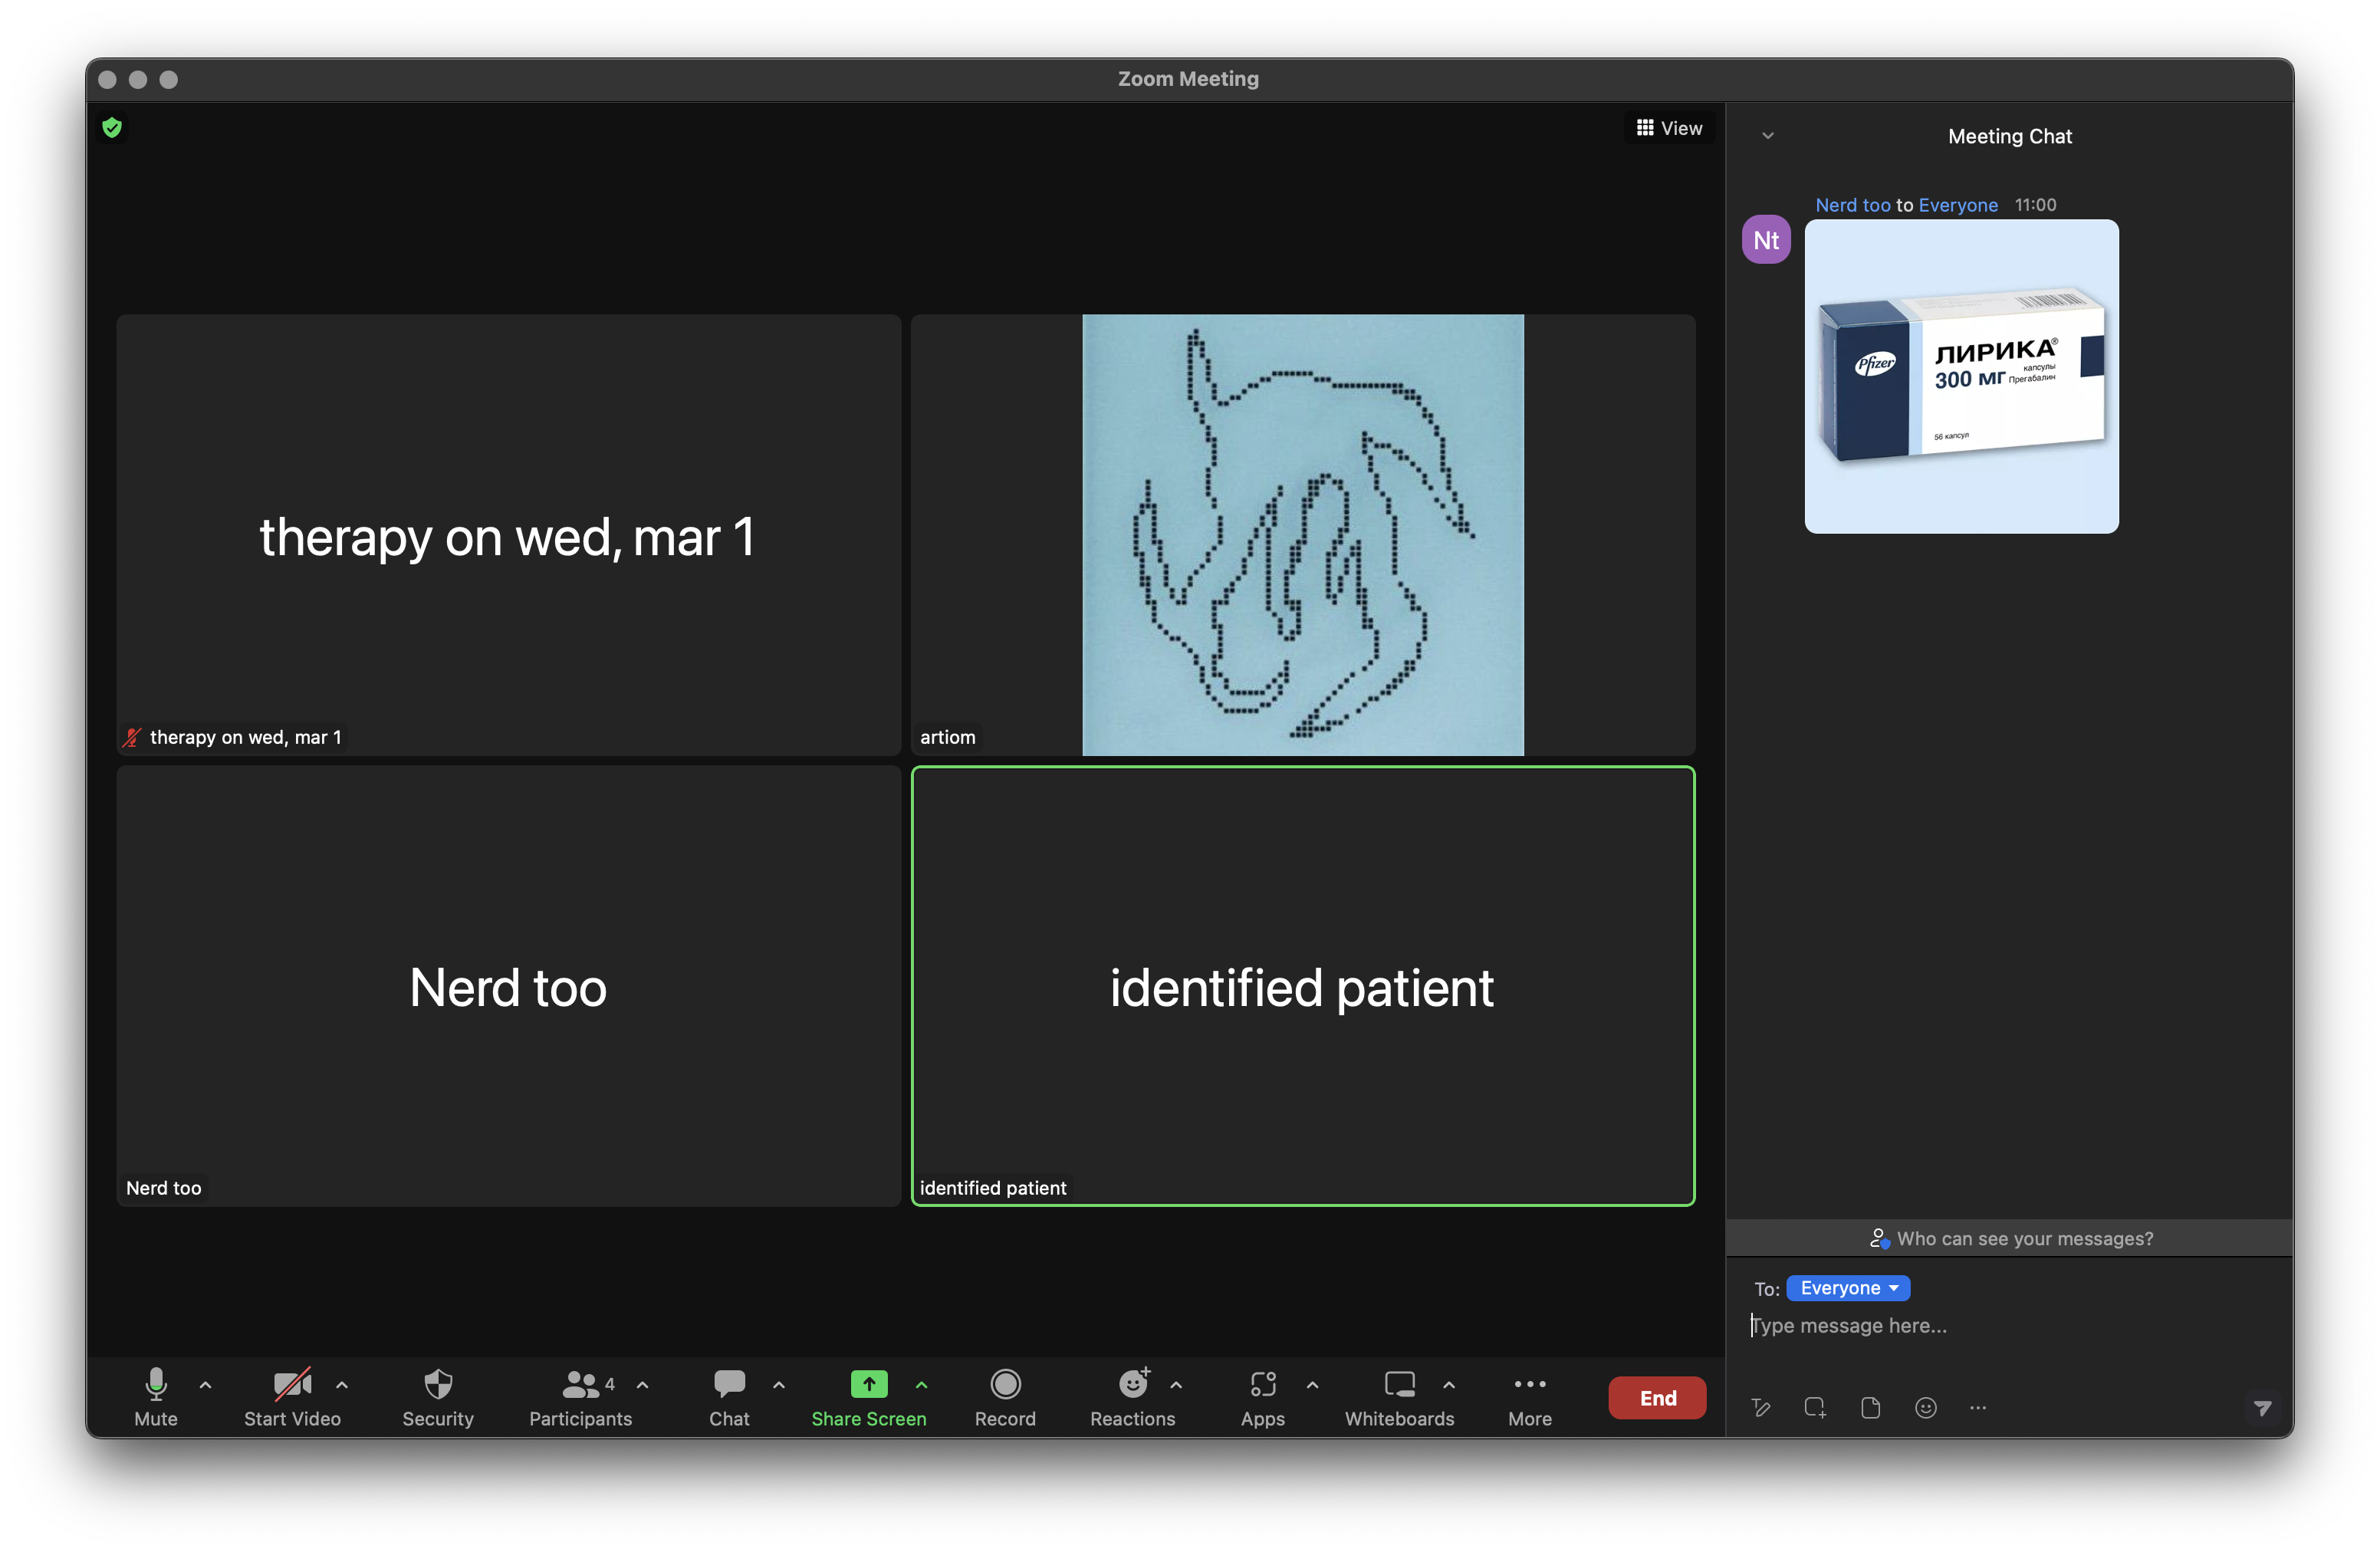Click muted mic icon on therapy tile
2380x1552 pixels.
[x=132, y=738]
